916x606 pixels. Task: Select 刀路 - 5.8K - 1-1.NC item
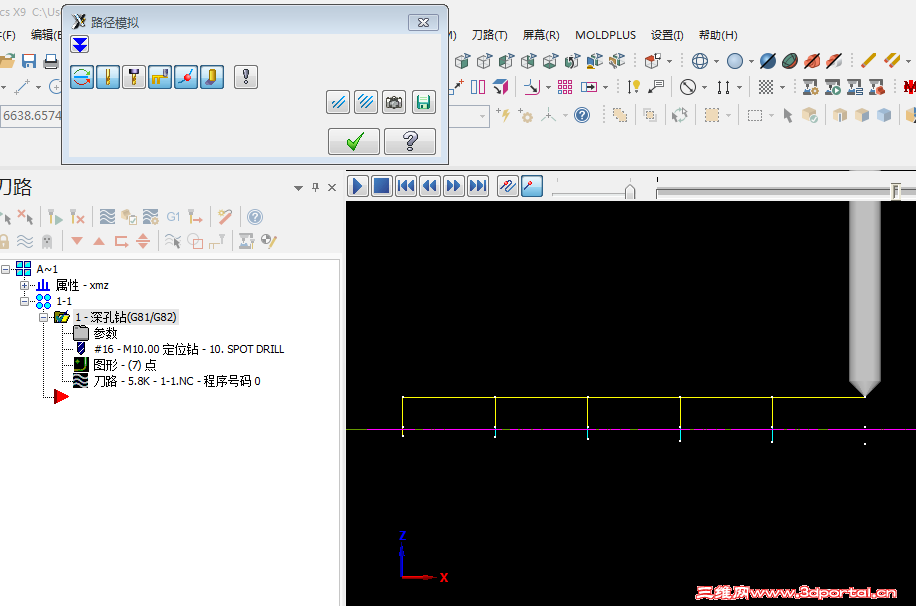[177, 381]
